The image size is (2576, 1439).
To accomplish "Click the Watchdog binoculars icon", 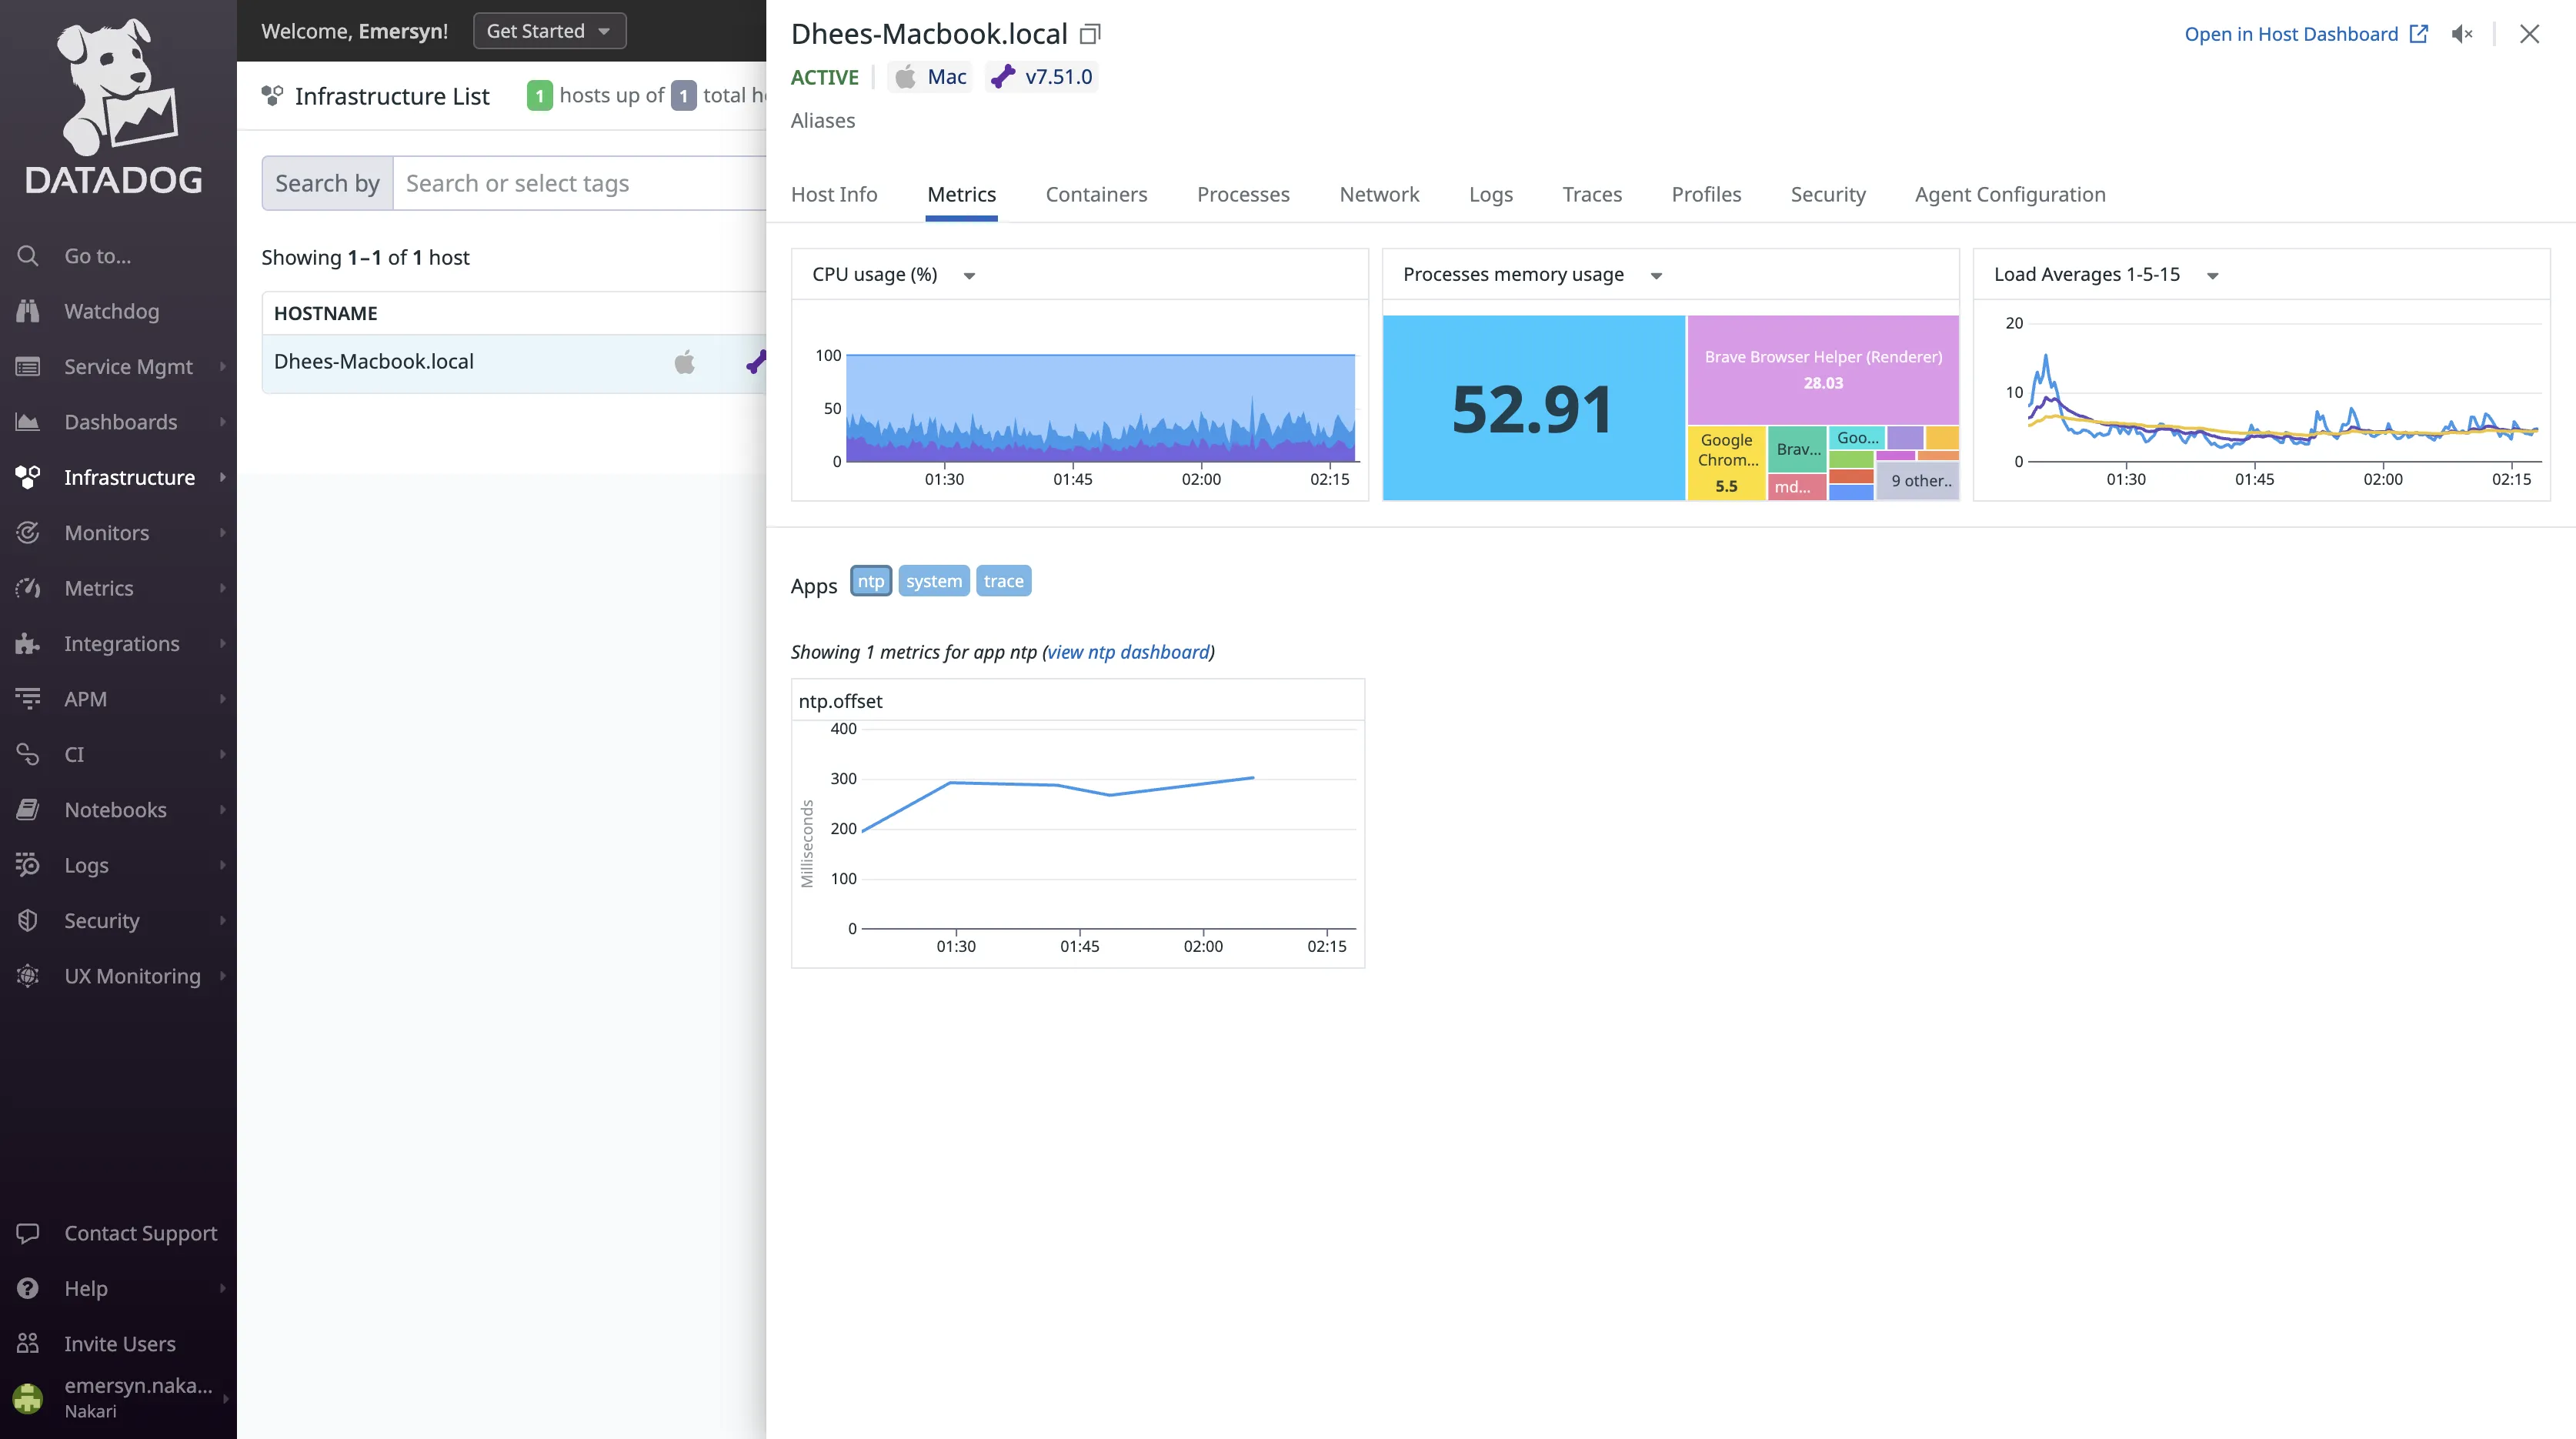I will click(28, 311).
